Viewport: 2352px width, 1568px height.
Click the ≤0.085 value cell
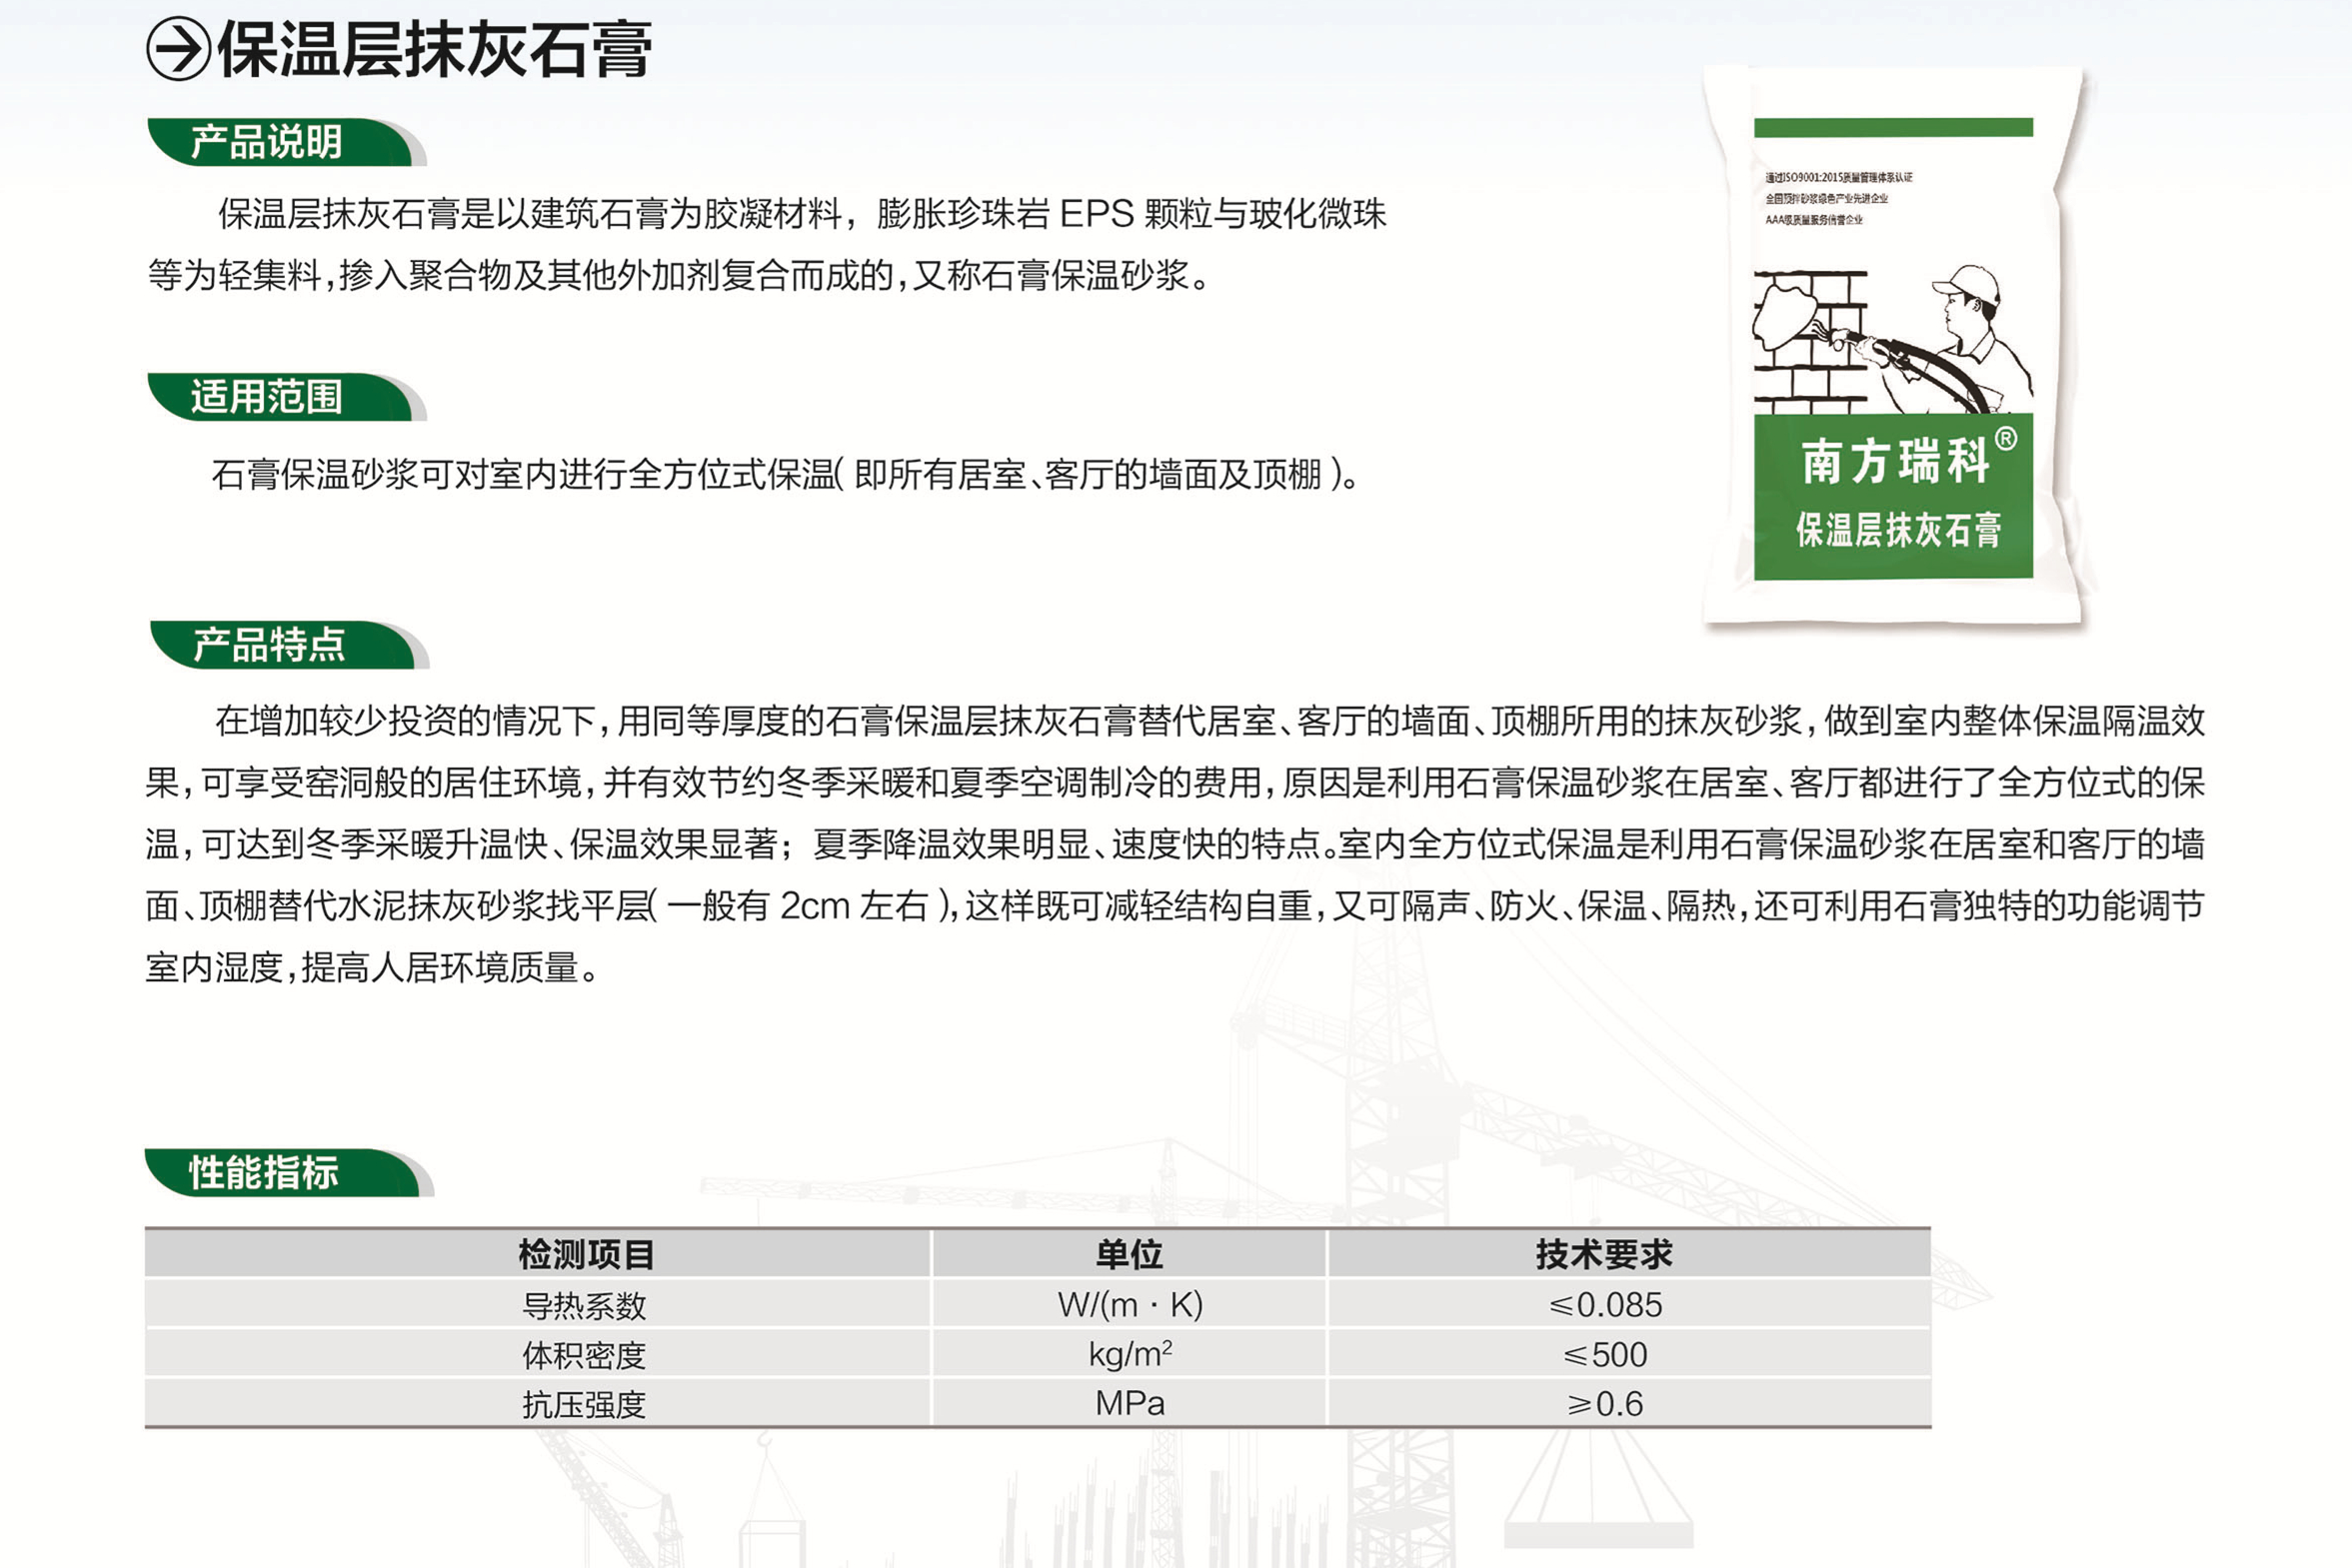coord(1605,1305)
